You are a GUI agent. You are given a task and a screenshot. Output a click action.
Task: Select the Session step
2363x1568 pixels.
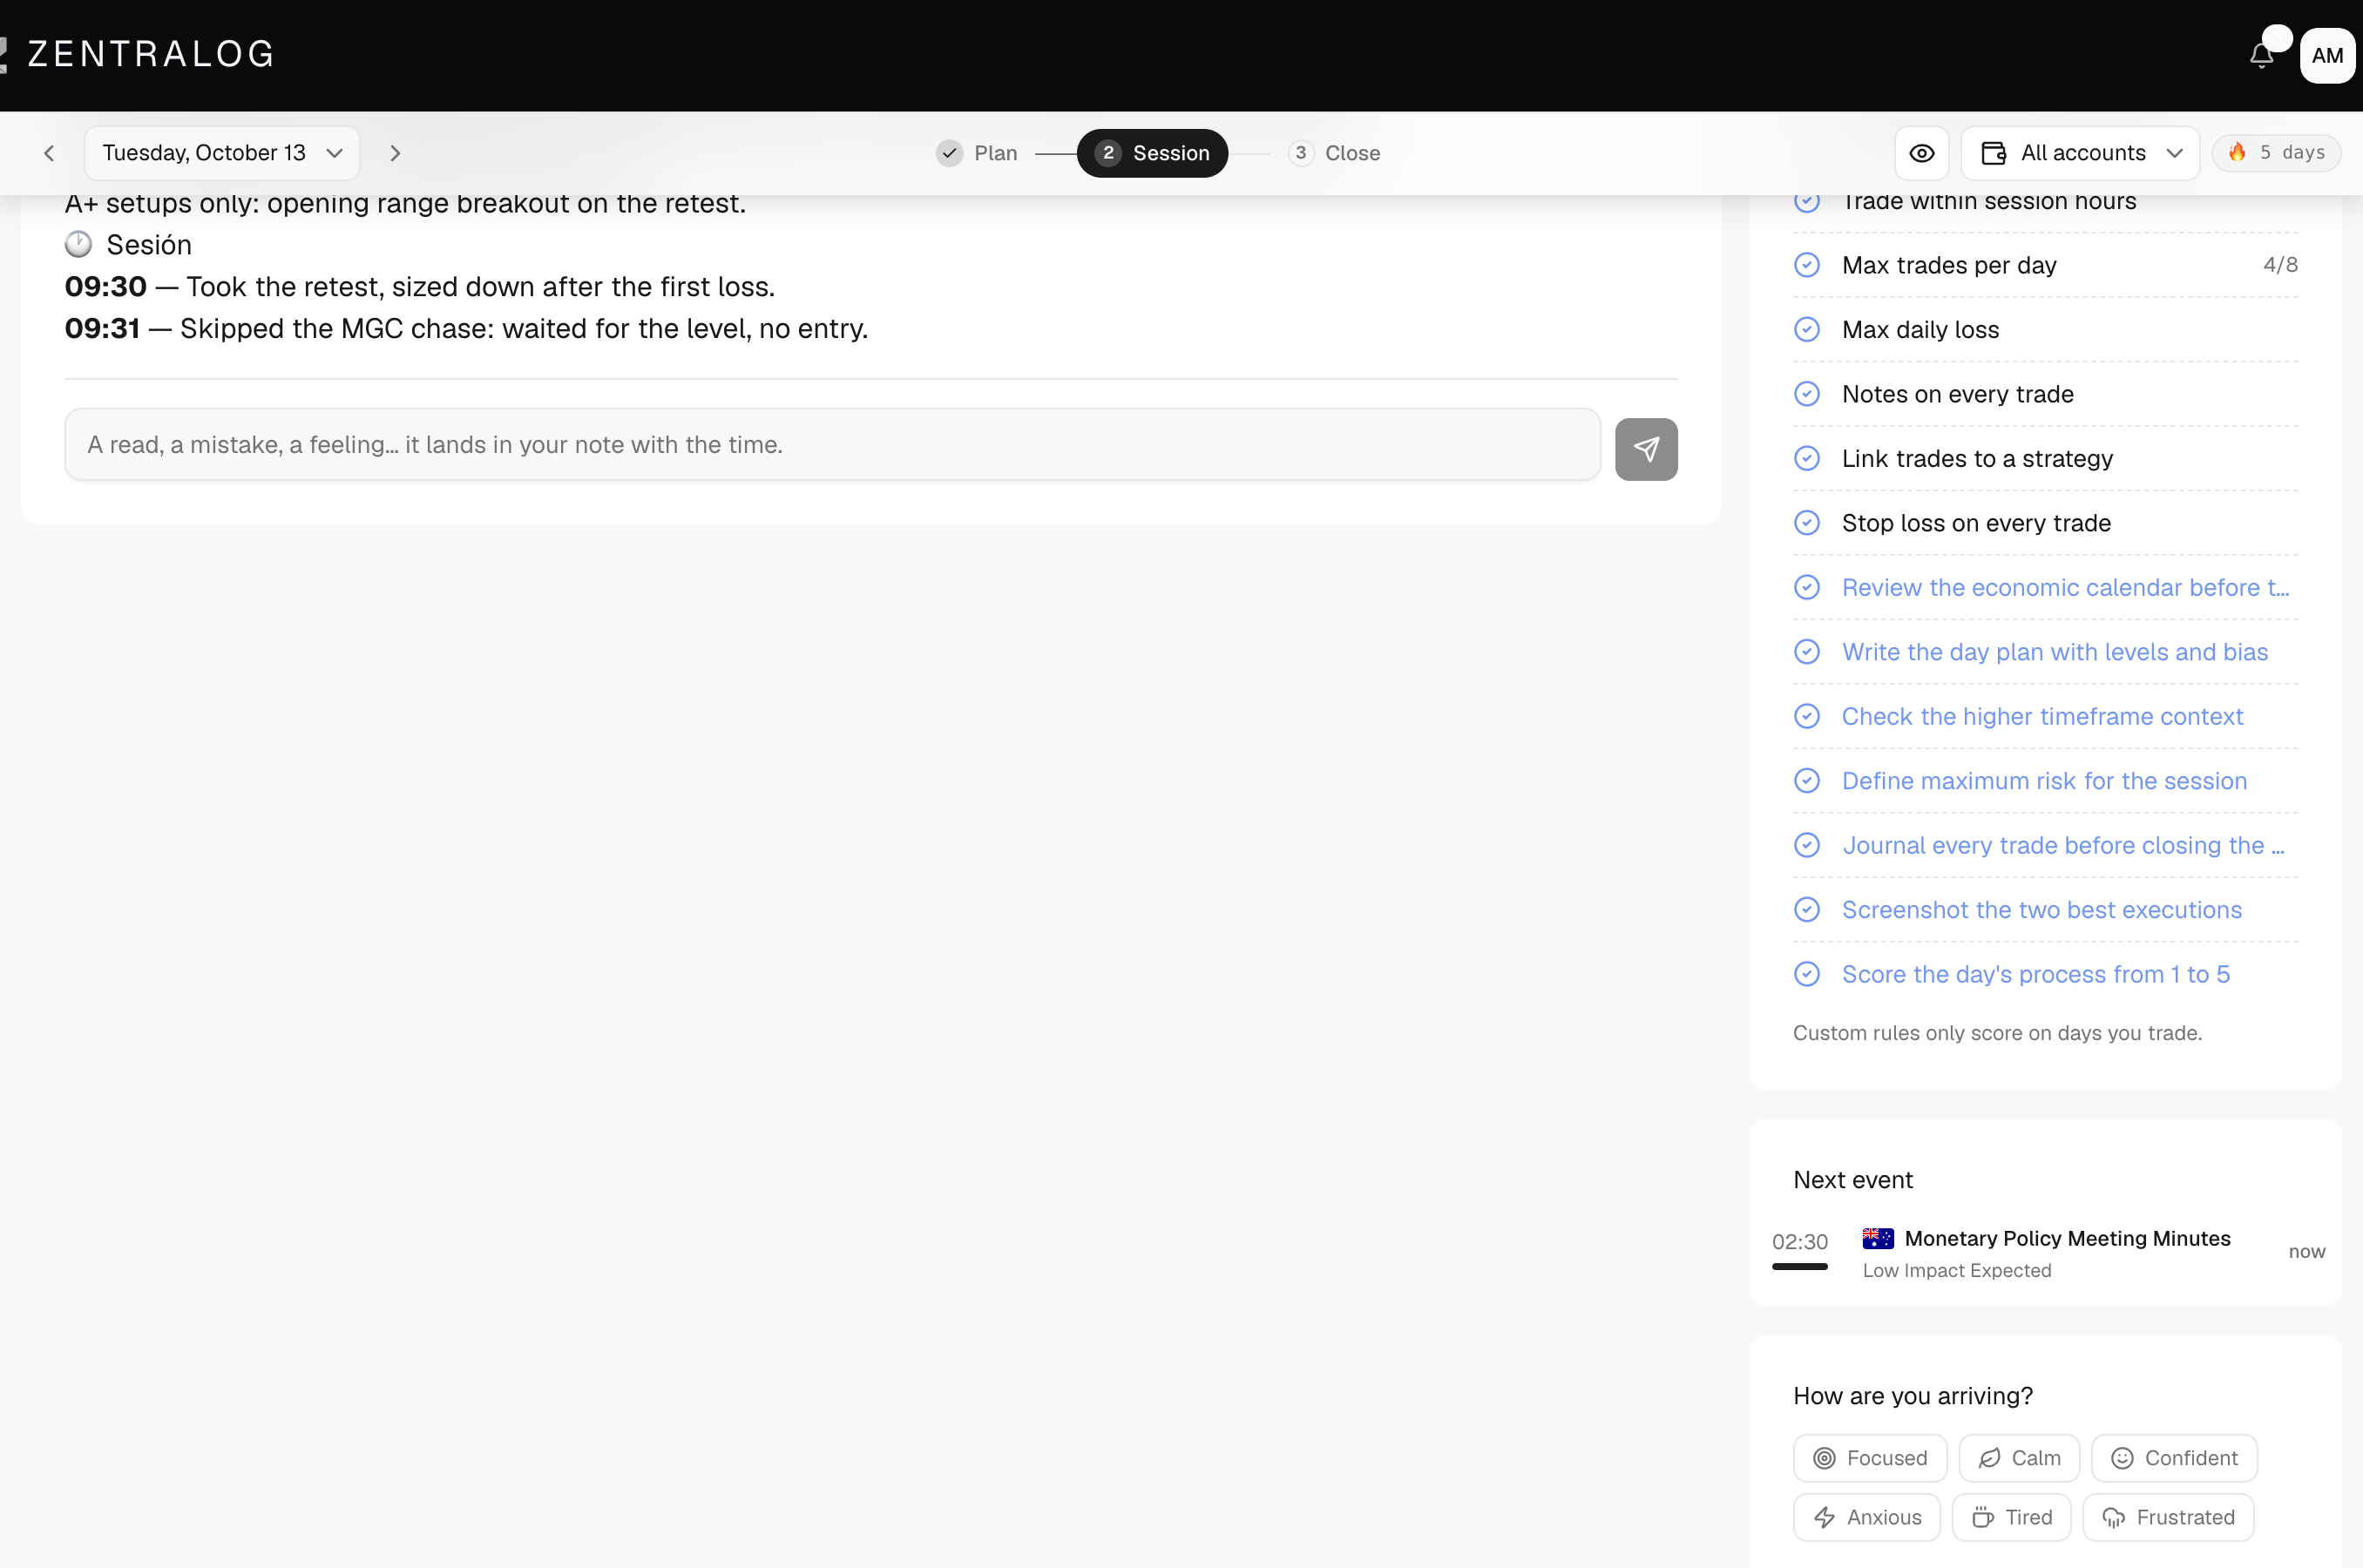click(x=1152, y=153)
